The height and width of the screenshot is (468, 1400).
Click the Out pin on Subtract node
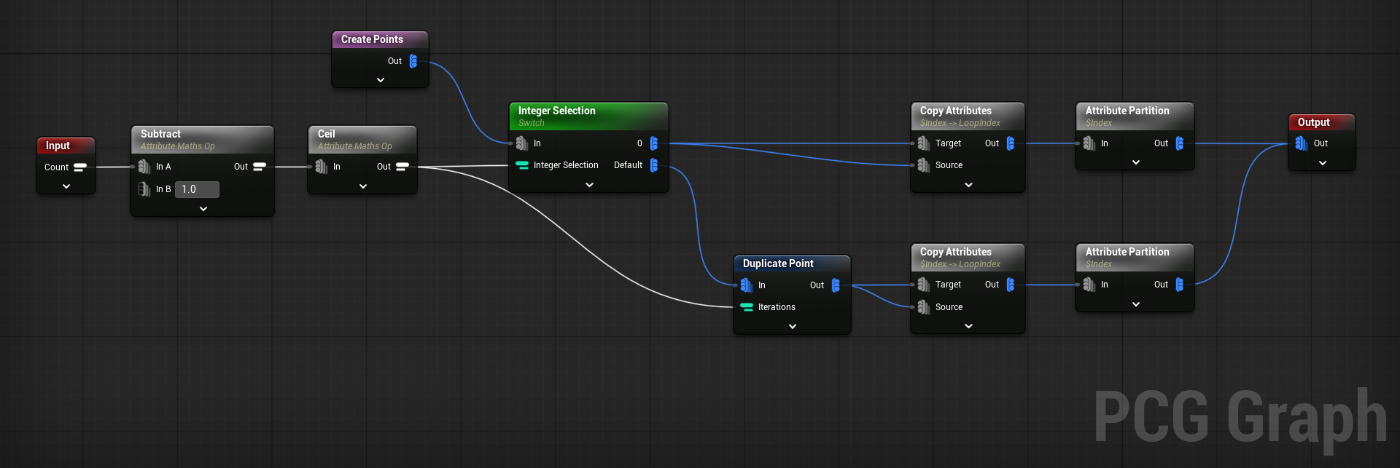pos(259,167)
